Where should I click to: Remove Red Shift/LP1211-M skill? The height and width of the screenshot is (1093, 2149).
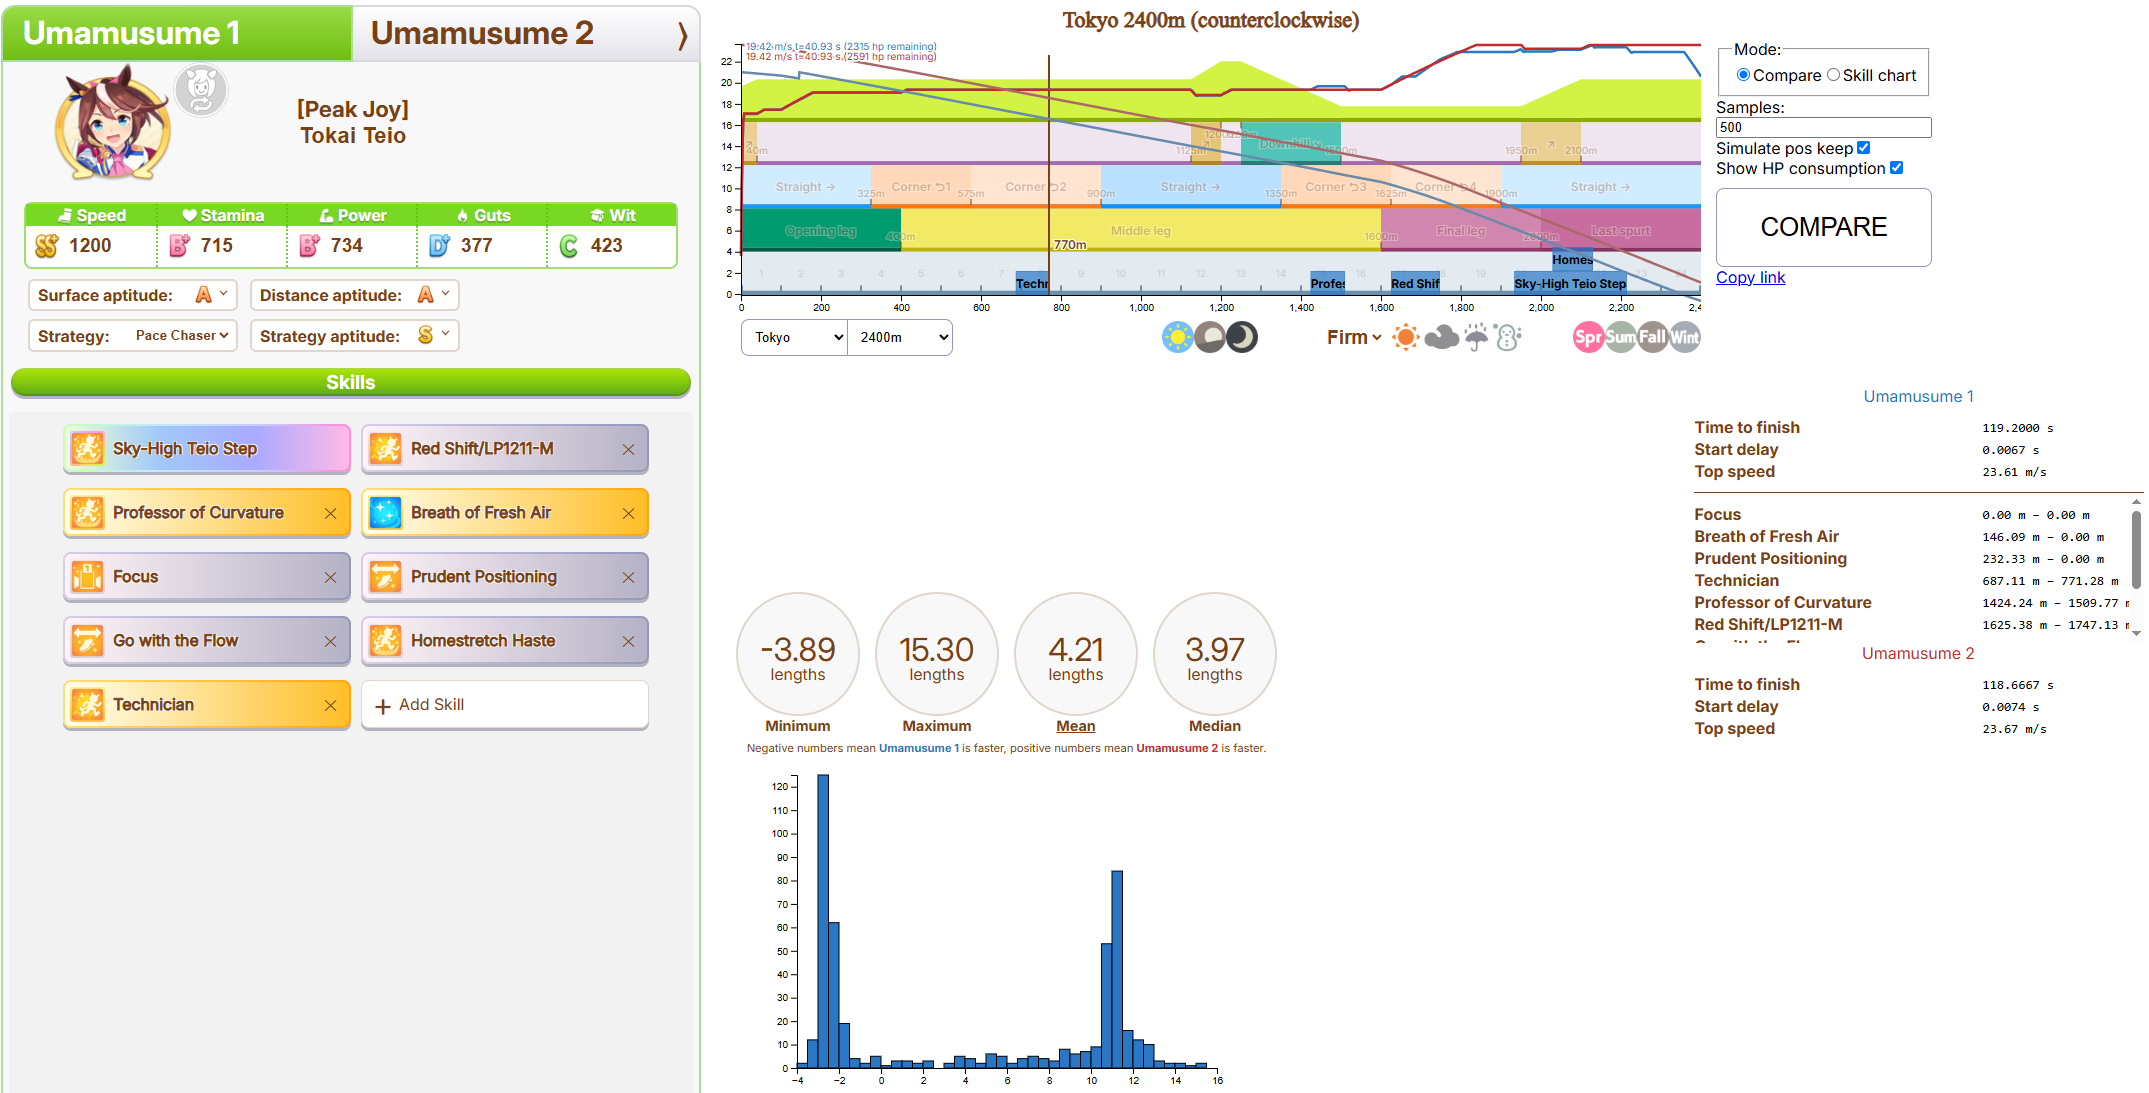coord(628,450)
